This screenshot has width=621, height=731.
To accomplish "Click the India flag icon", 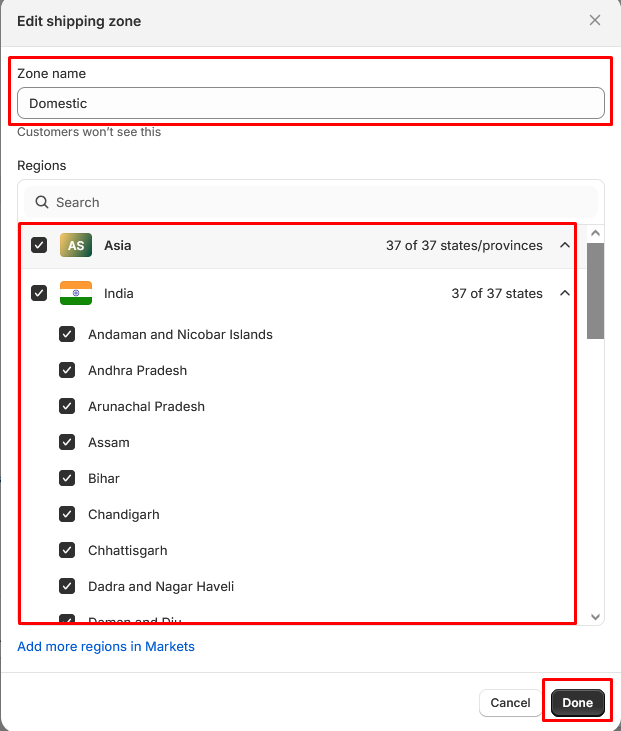I will point(76,293).
